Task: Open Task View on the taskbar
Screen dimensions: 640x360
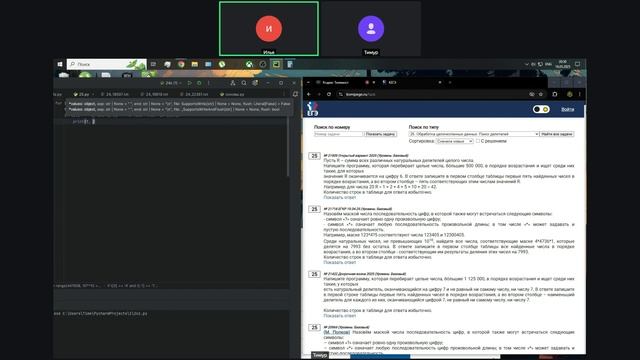Action: click(153, 64)
